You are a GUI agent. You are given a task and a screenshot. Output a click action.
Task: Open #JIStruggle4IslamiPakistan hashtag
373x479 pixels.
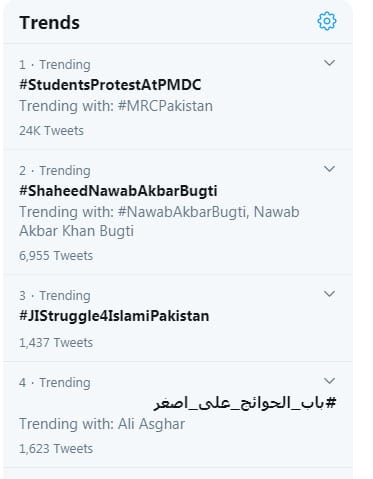[x=114, y=316]
